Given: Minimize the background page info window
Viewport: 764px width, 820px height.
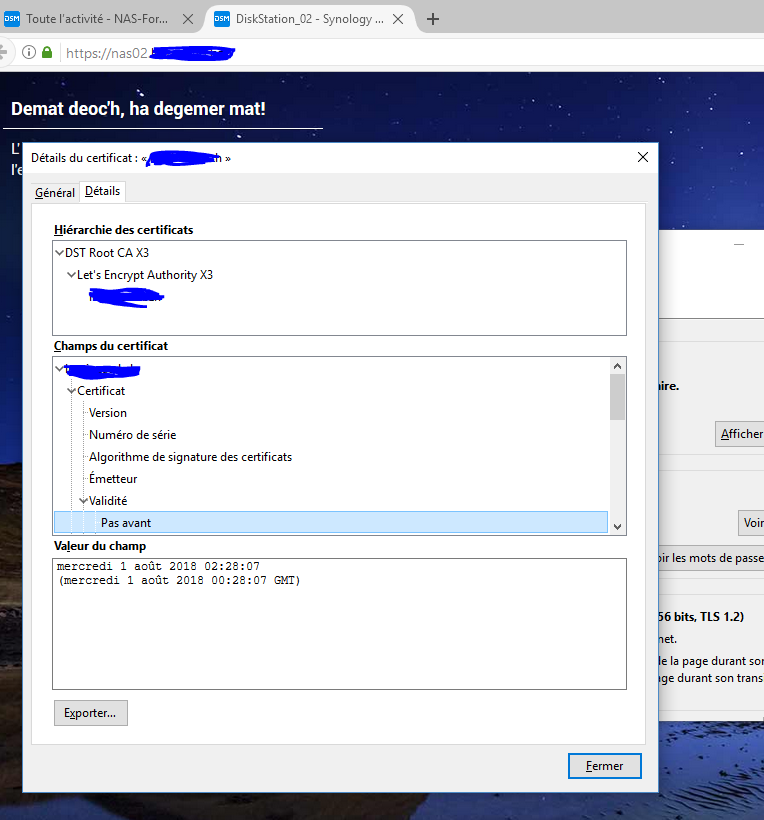Looking at the screenshot, I should (739, 244).
